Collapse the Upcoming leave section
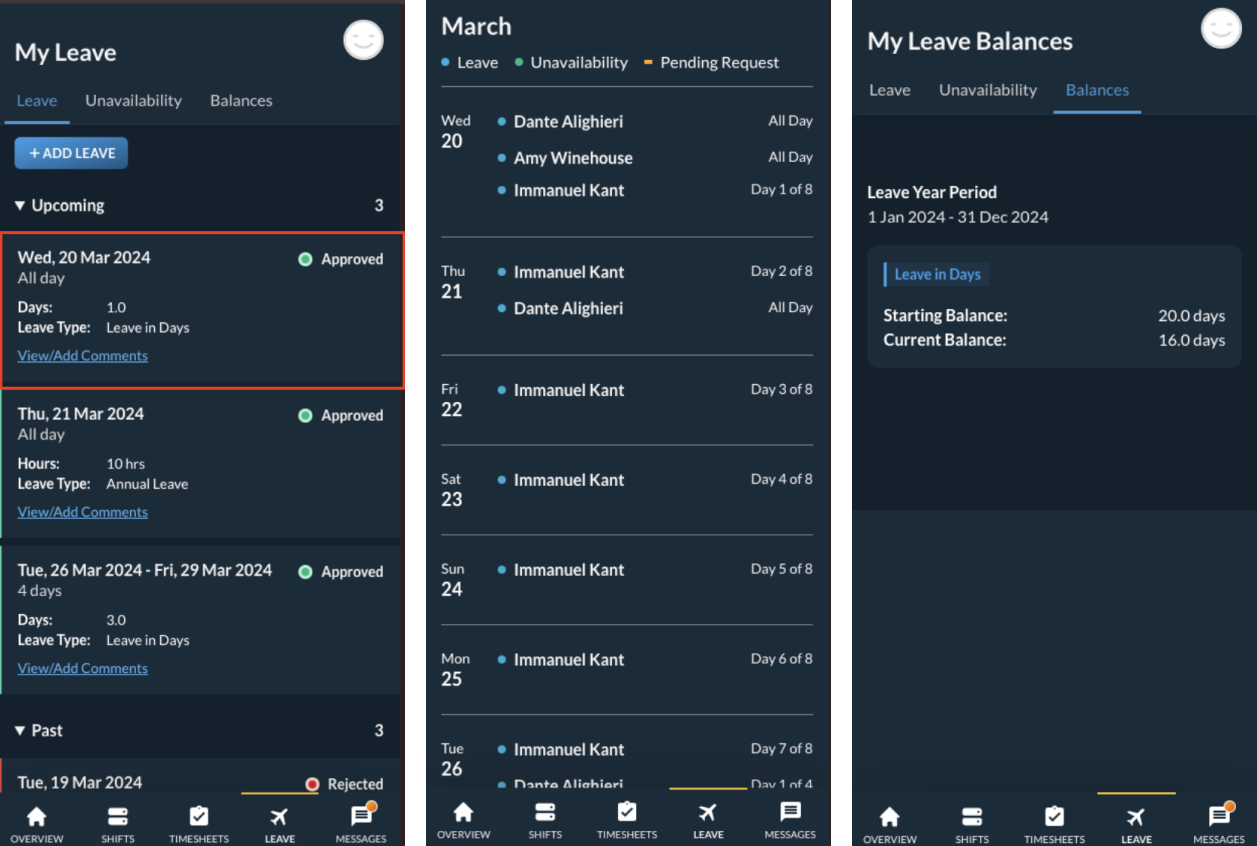 point(21,206)
